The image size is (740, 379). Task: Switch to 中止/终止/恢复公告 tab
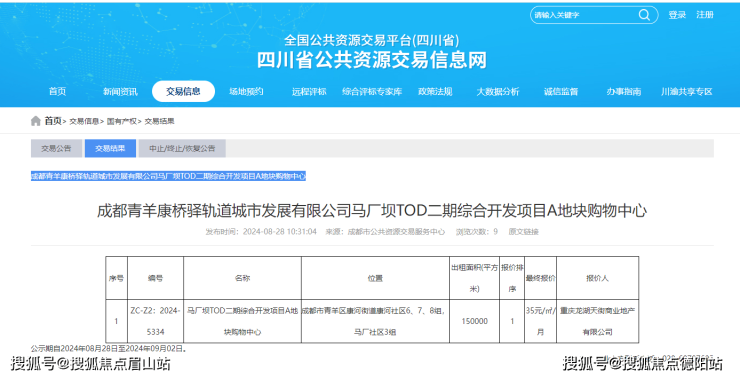click(182, 148)
